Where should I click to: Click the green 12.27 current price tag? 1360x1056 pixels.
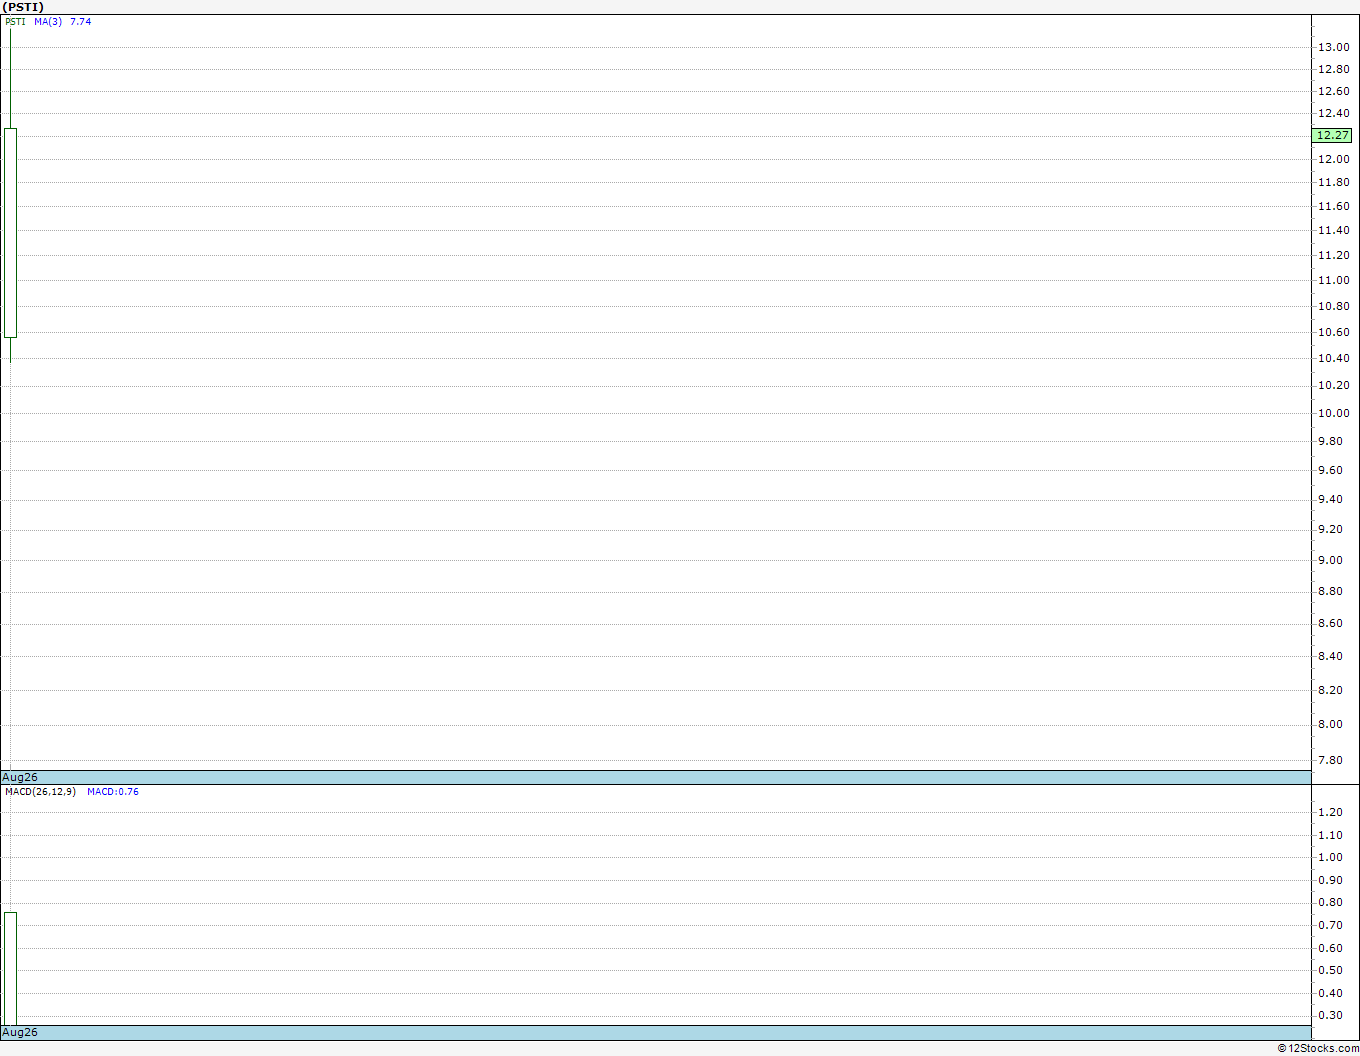[1332, 135]
